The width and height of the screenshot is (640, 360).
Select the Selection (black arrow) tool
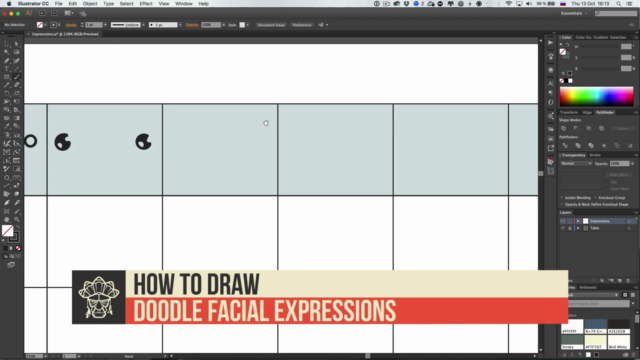click(x=7, y=44)
